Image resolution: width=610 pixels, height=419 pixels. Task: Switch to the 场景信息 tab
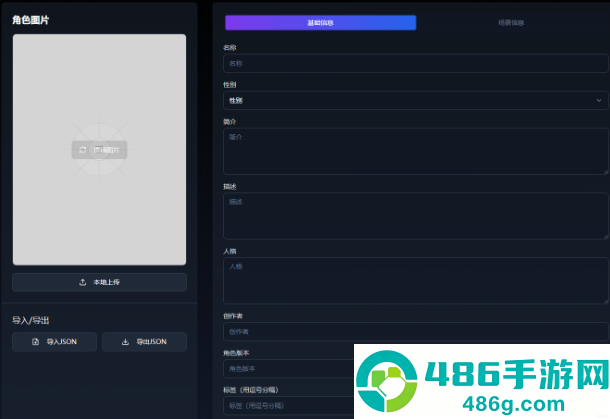511,23
